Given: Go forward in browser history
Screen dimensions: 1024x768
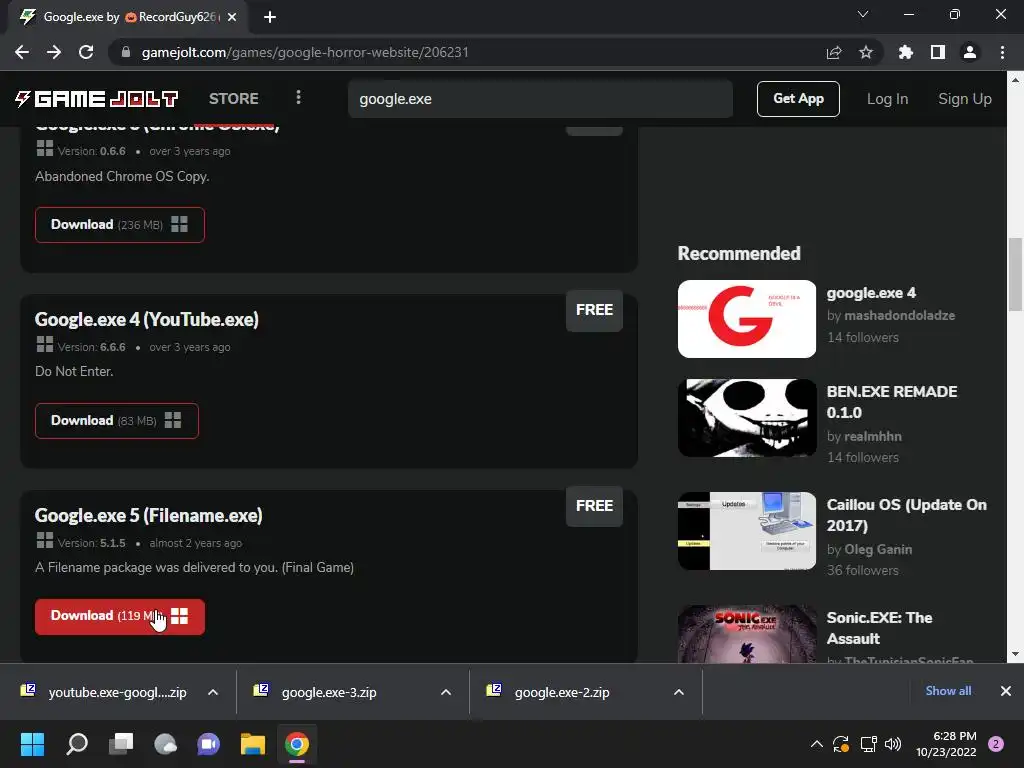Looking at the screenshot, I should point(54,52).
